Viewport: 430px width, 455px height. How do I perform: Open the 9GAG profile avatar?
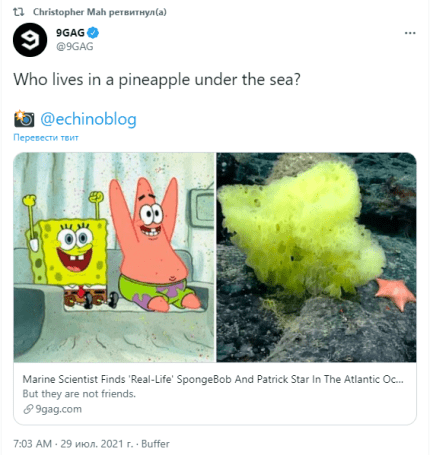30,40
